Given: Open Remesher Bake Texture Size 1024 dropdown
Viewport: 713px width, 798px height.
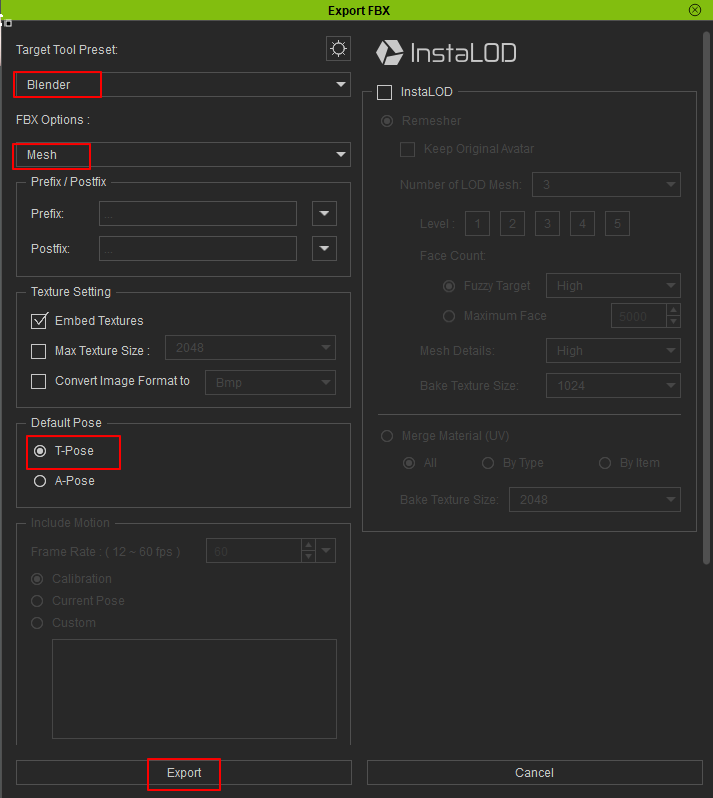Looking at the screenshot, I should point(613,386).
